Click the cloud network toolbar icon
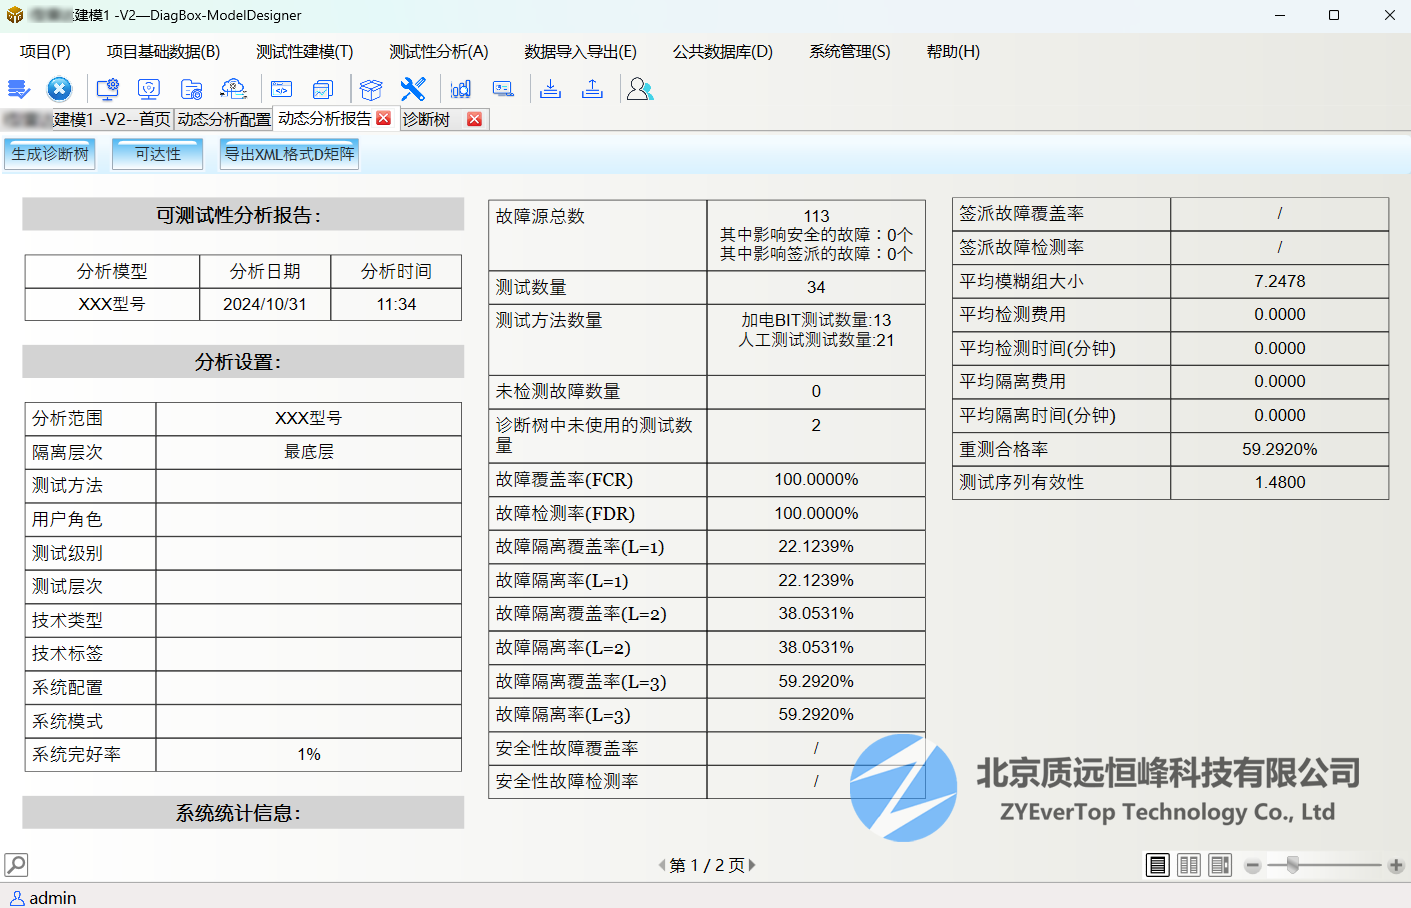The image size is (1411, 908). click(x=233, y=89)
